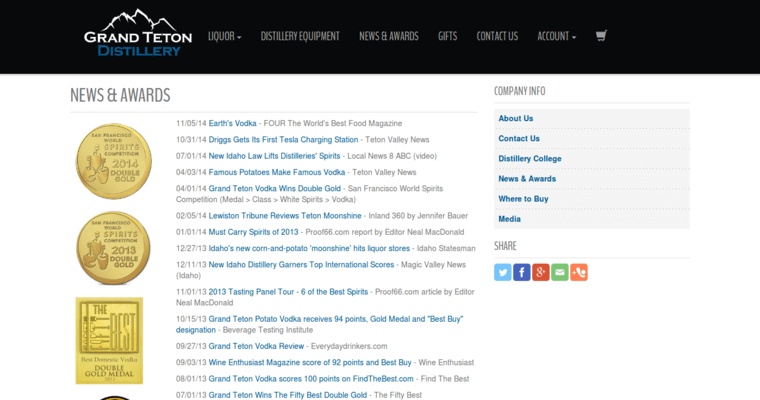Image resolution: width=760 pixels, height=400 pixels.
Task: Open Contact Us in top navigation
Action: tap(497, 36)
